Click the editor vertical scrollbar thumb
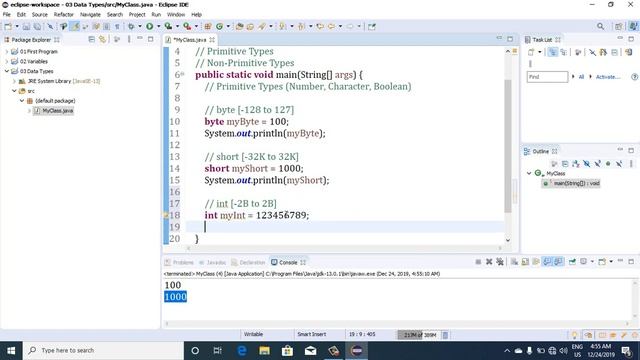Viewport: 640px width, 360px height. point(508,146)
